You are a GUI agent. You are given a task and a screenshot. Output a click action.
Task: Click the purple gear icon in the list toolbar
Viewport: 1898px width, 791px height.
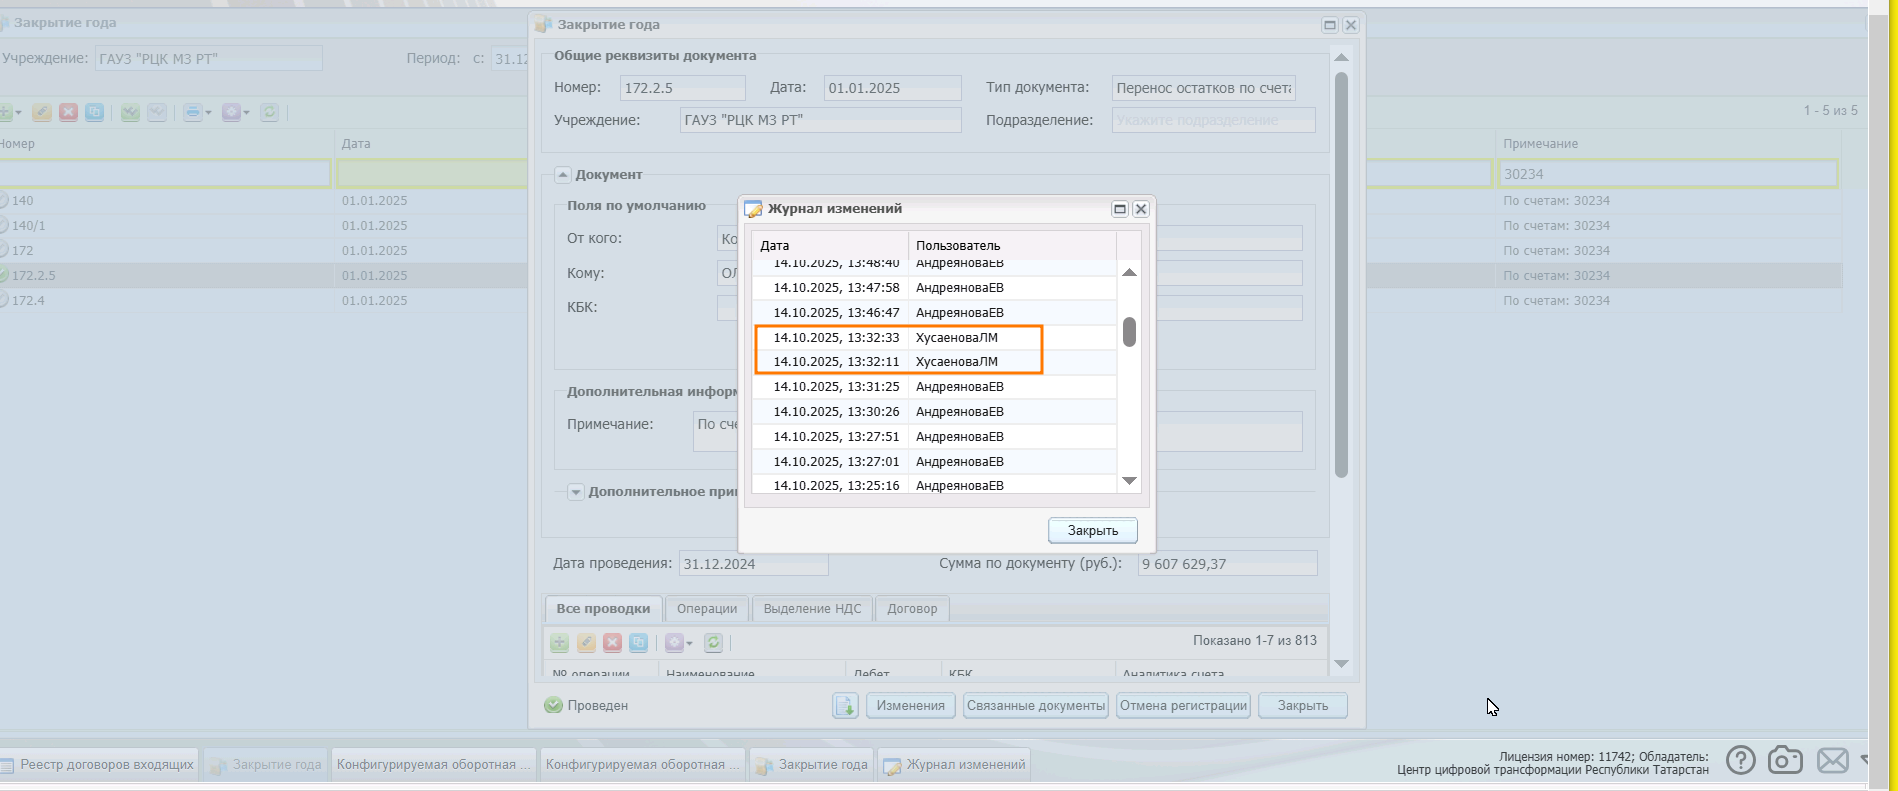(231, 113)
